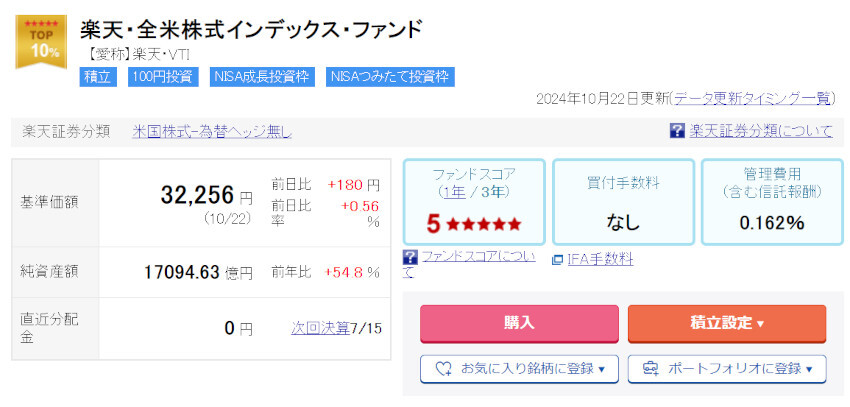Viewport: 850px width, 407px height.
Task: Click the question mark icon beside 楽天証券分類について
Action: tap(677, 131)
